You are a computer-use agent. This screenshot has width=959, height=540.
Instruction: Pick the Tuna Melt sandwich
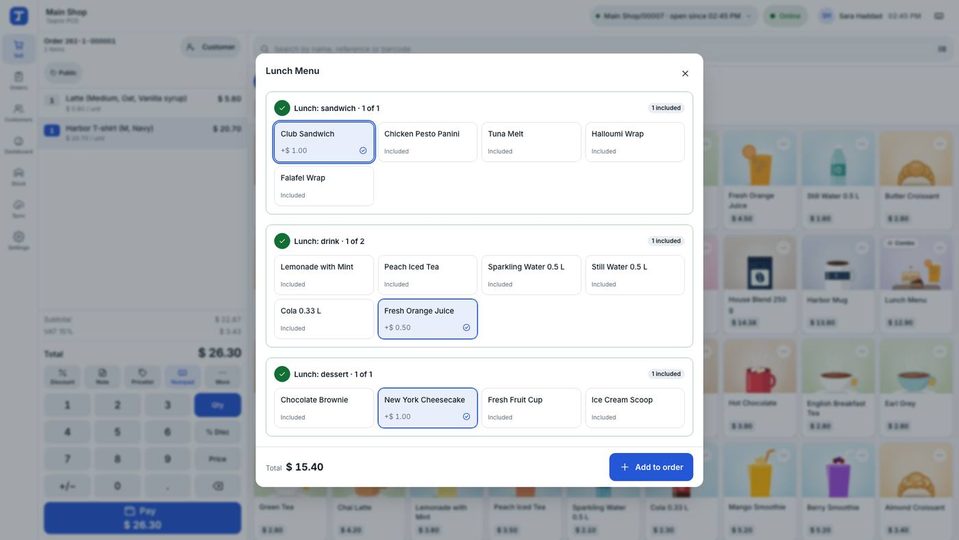coord(531,142)
